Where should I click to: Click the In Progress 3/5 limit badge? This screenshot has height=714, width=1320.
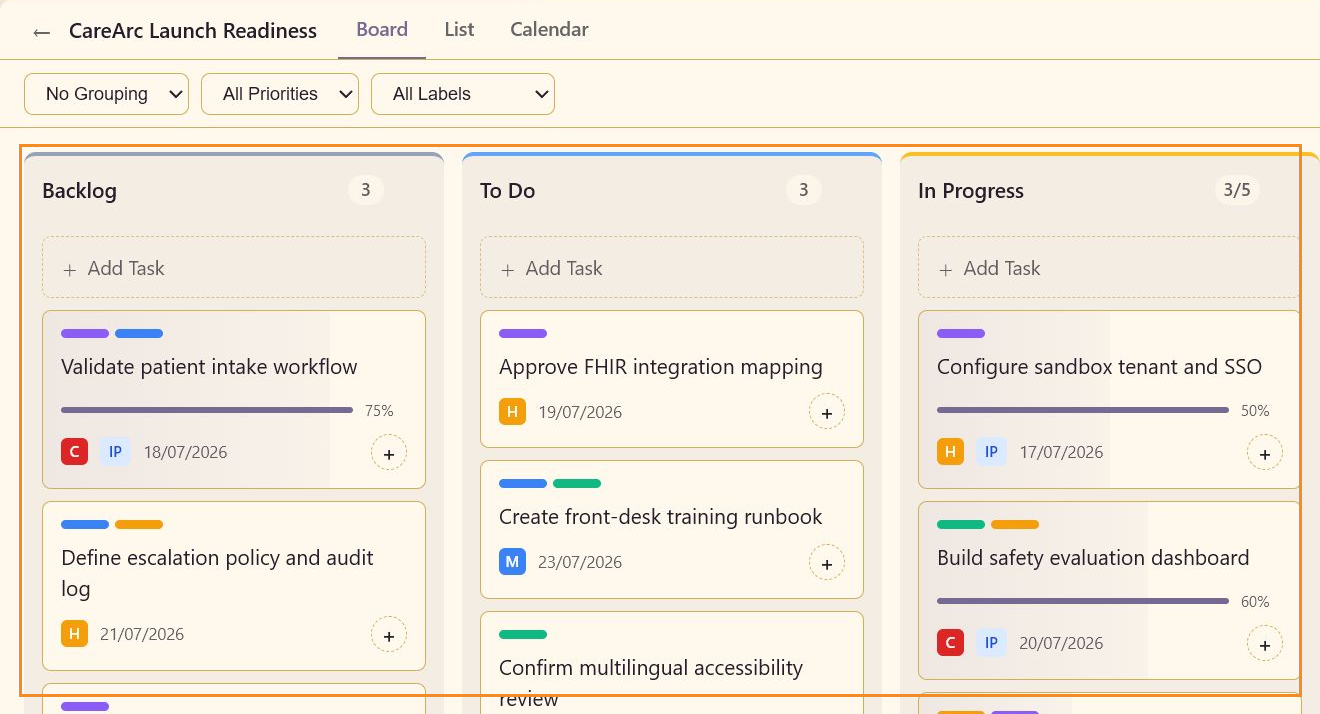click(1237, 190)
